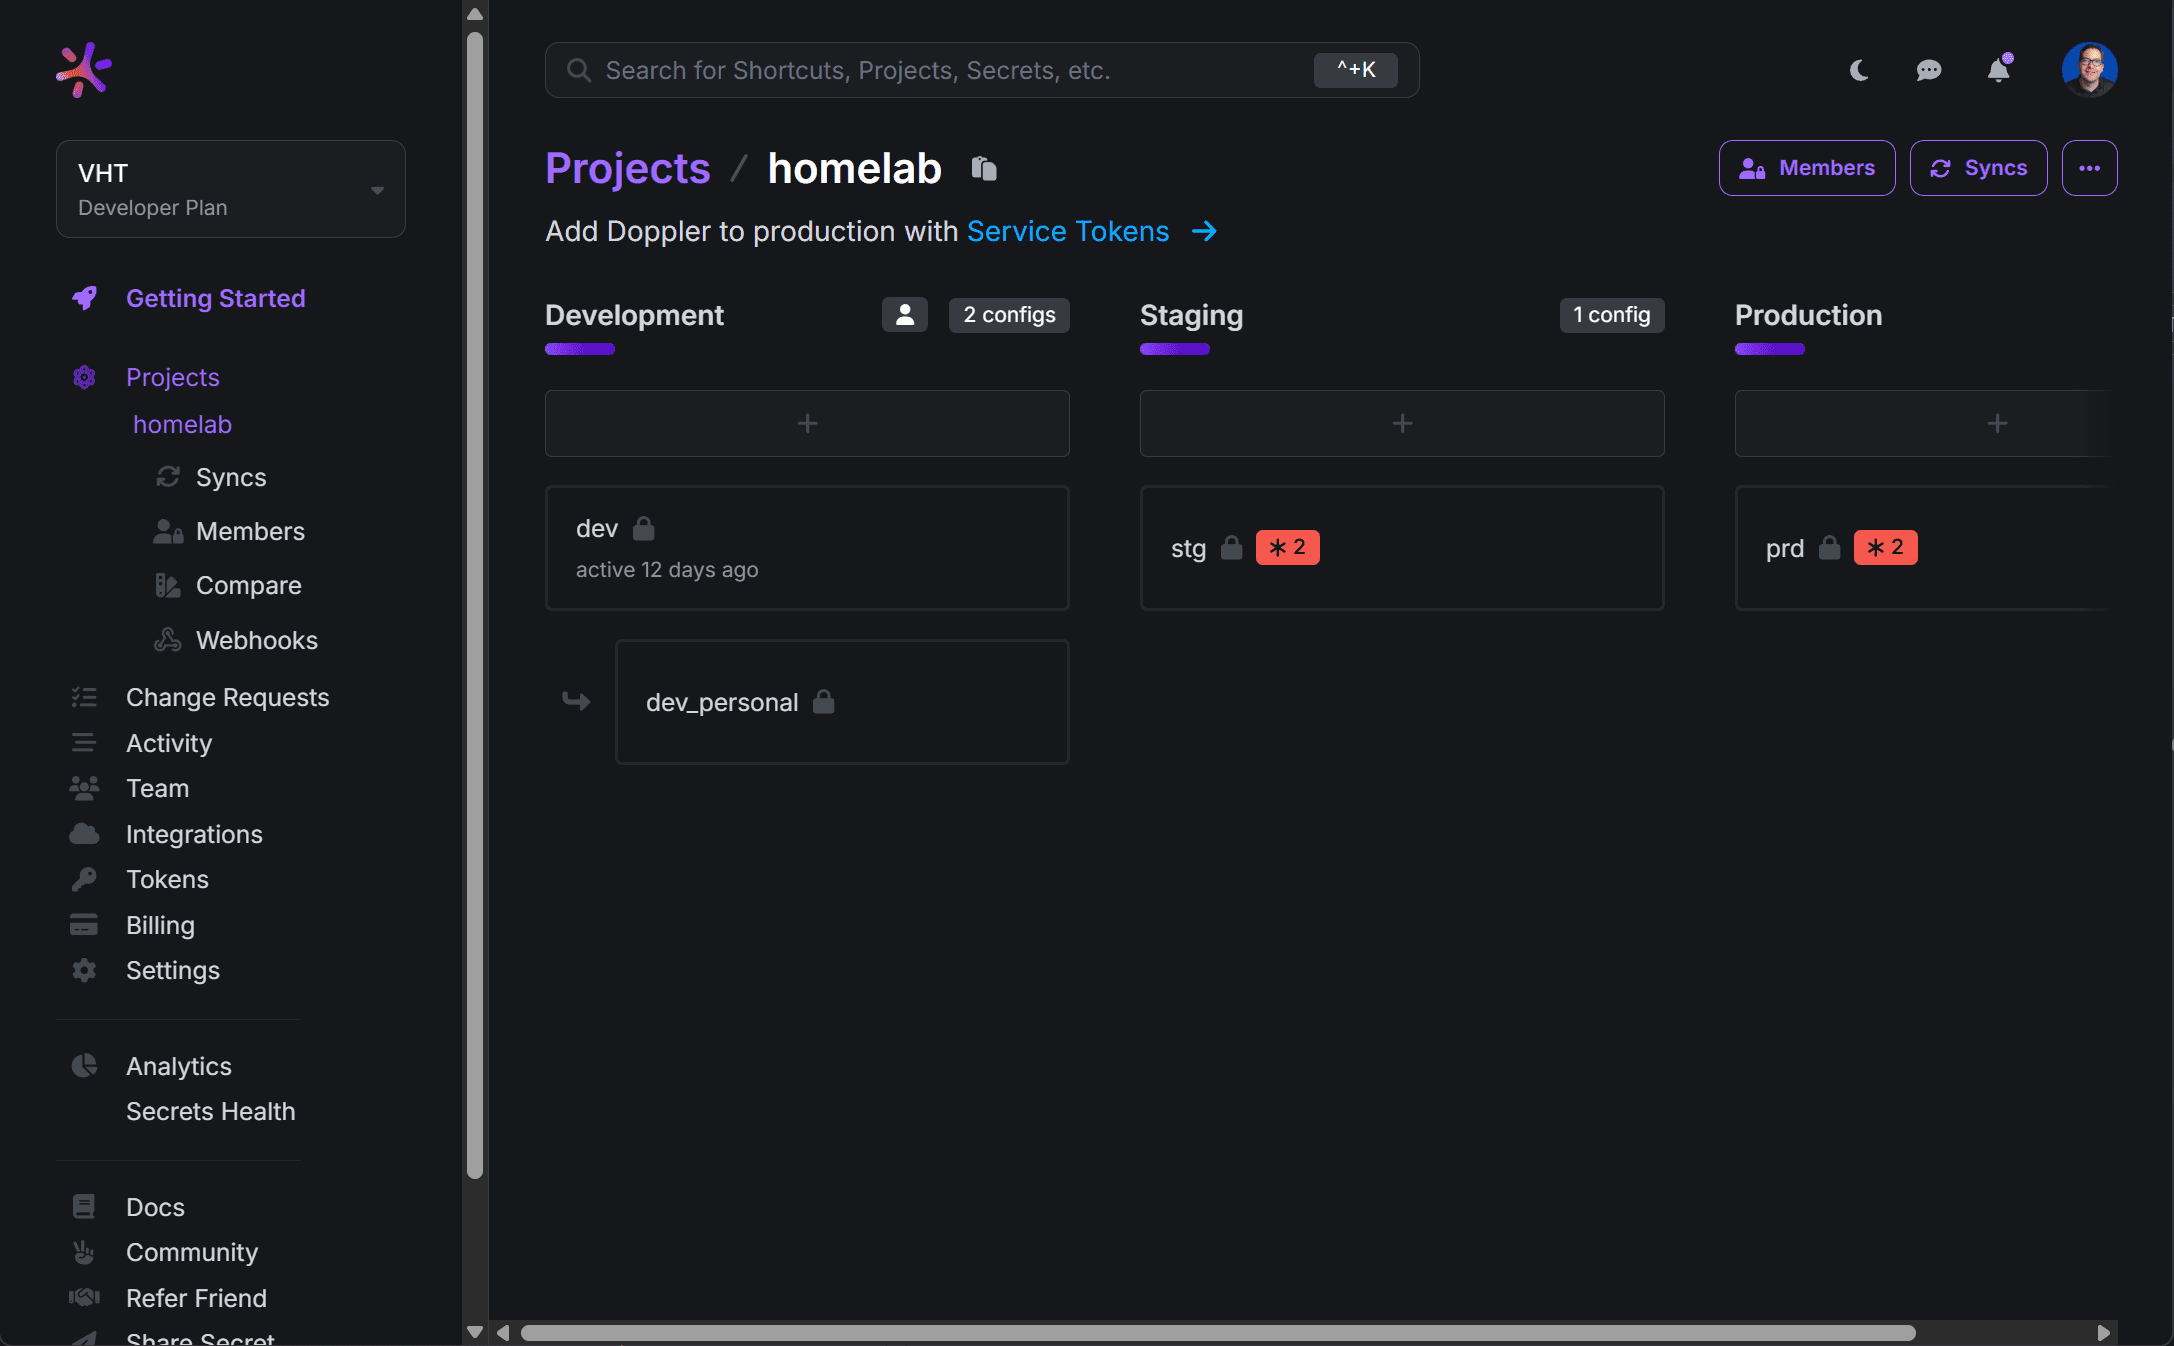
Task: Open Webhooks from the sidebar
Action: [x=257, y=640]
